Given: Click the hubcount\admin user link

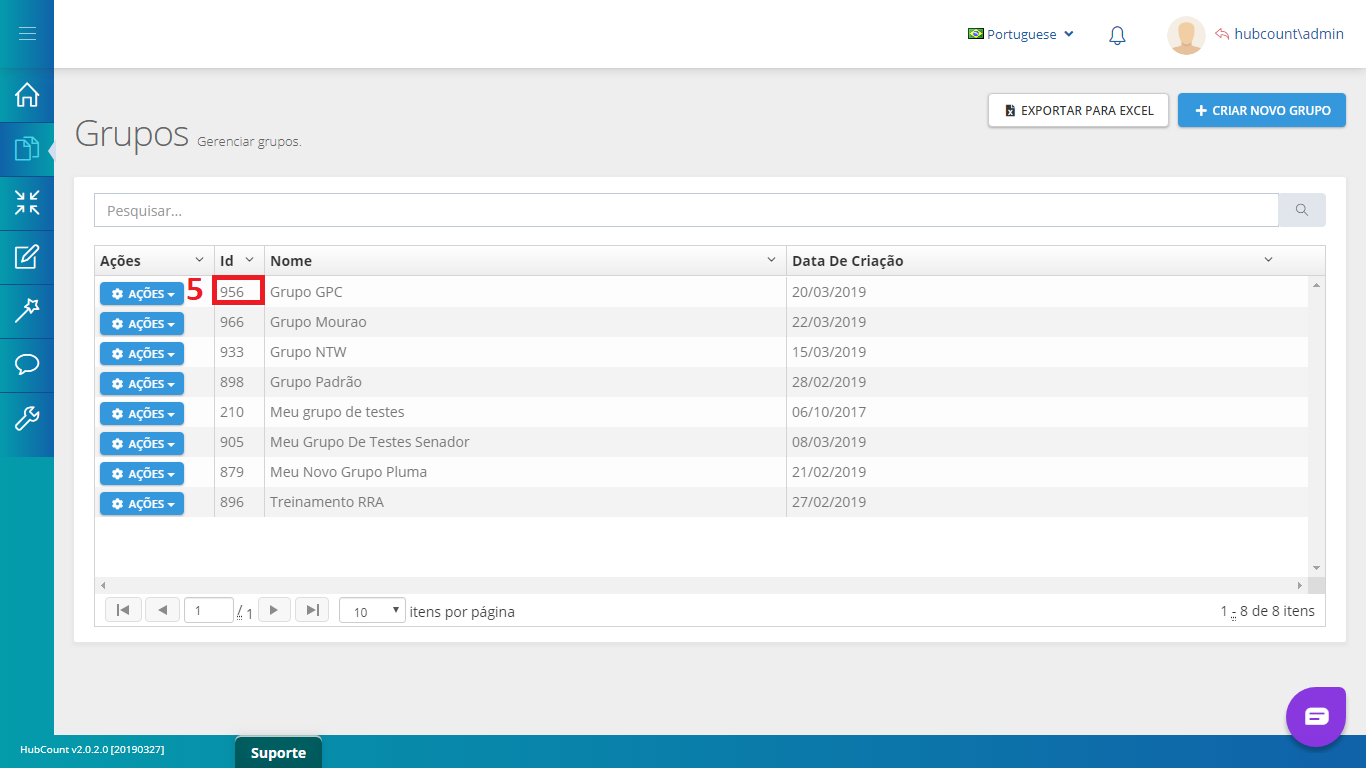Looking at the screenshot, I should click(1280, 34).
